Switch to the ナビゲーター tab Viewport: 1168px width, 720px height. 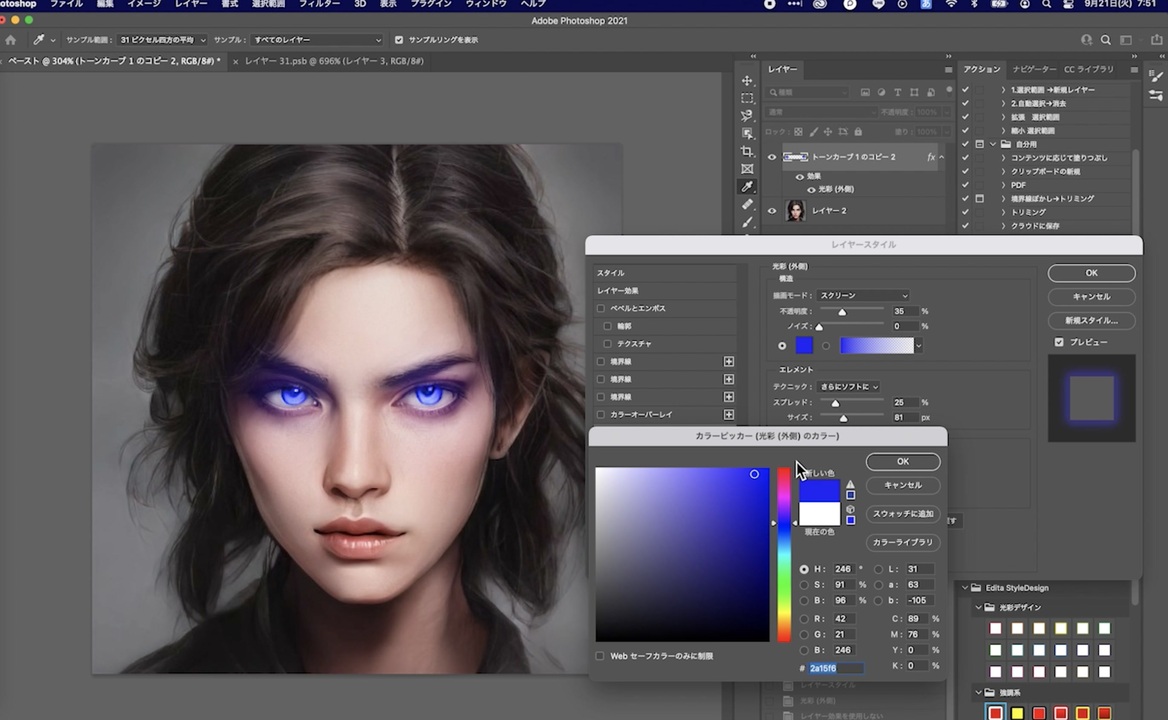1033,69
